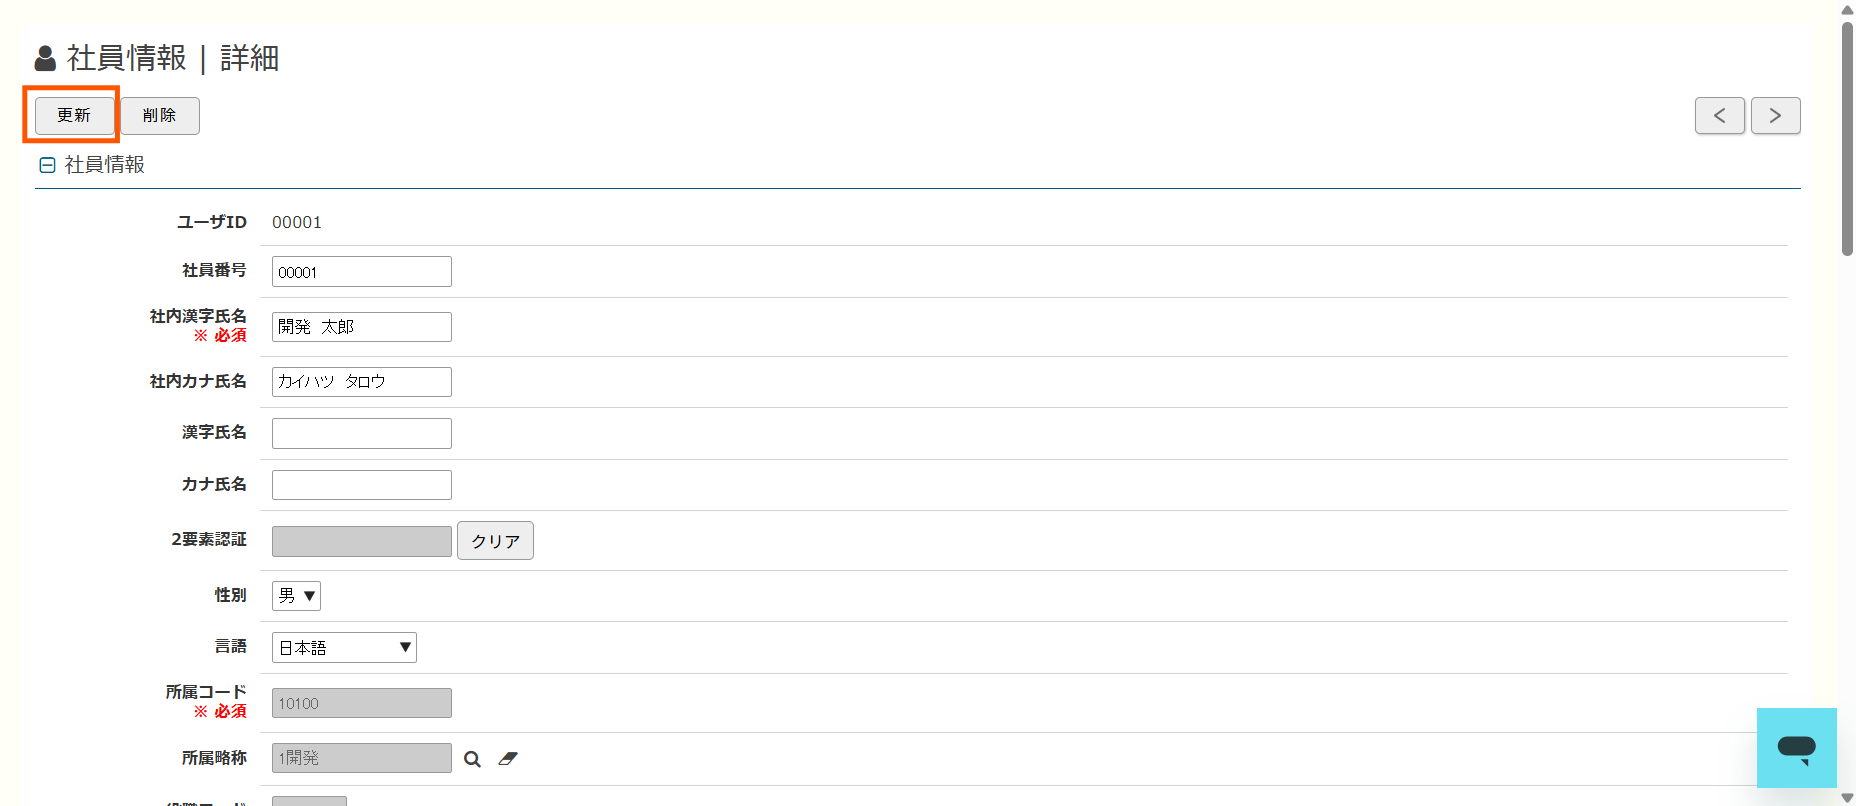Click the vertical scrollbar thumb
The height and width of the screenshot is (806, 1856).
(x=1847, y=138)
